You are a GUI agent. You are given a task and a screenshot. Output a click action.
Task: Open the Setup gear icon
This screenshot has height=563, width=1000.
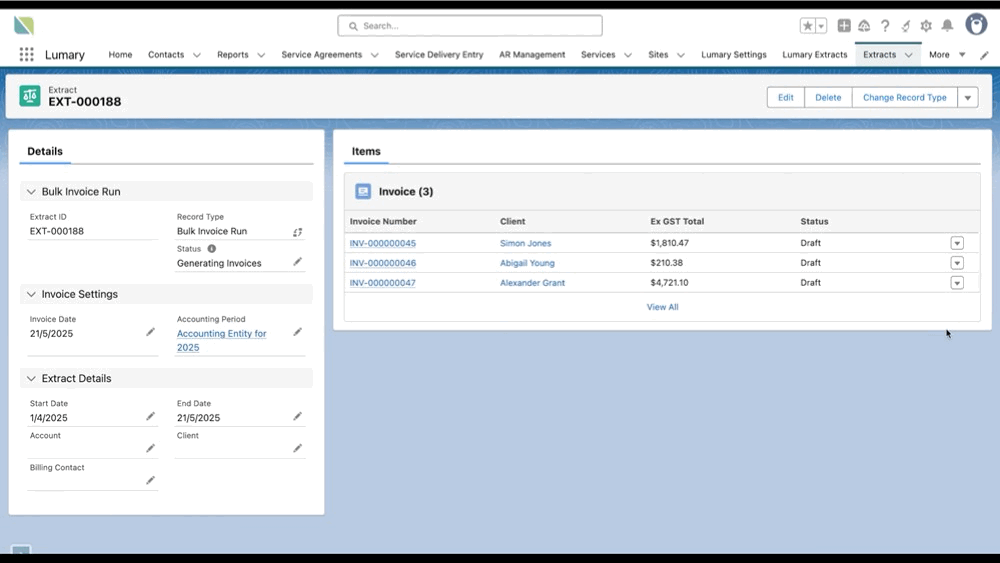(x=926, y=26)
